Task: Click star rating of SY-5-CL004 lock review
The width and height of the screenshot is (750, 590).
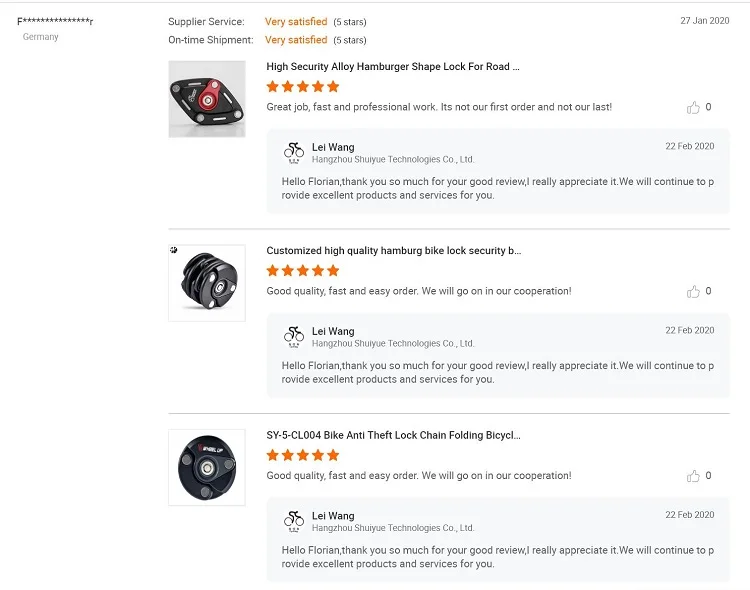Action: [x=303, y=455]
